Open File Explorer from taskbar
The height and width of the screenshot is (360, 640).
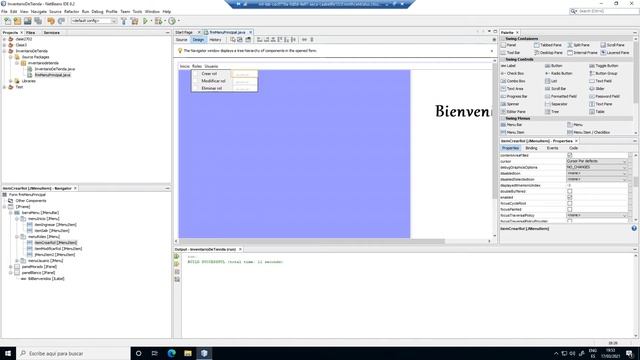(x=188, y=353)
